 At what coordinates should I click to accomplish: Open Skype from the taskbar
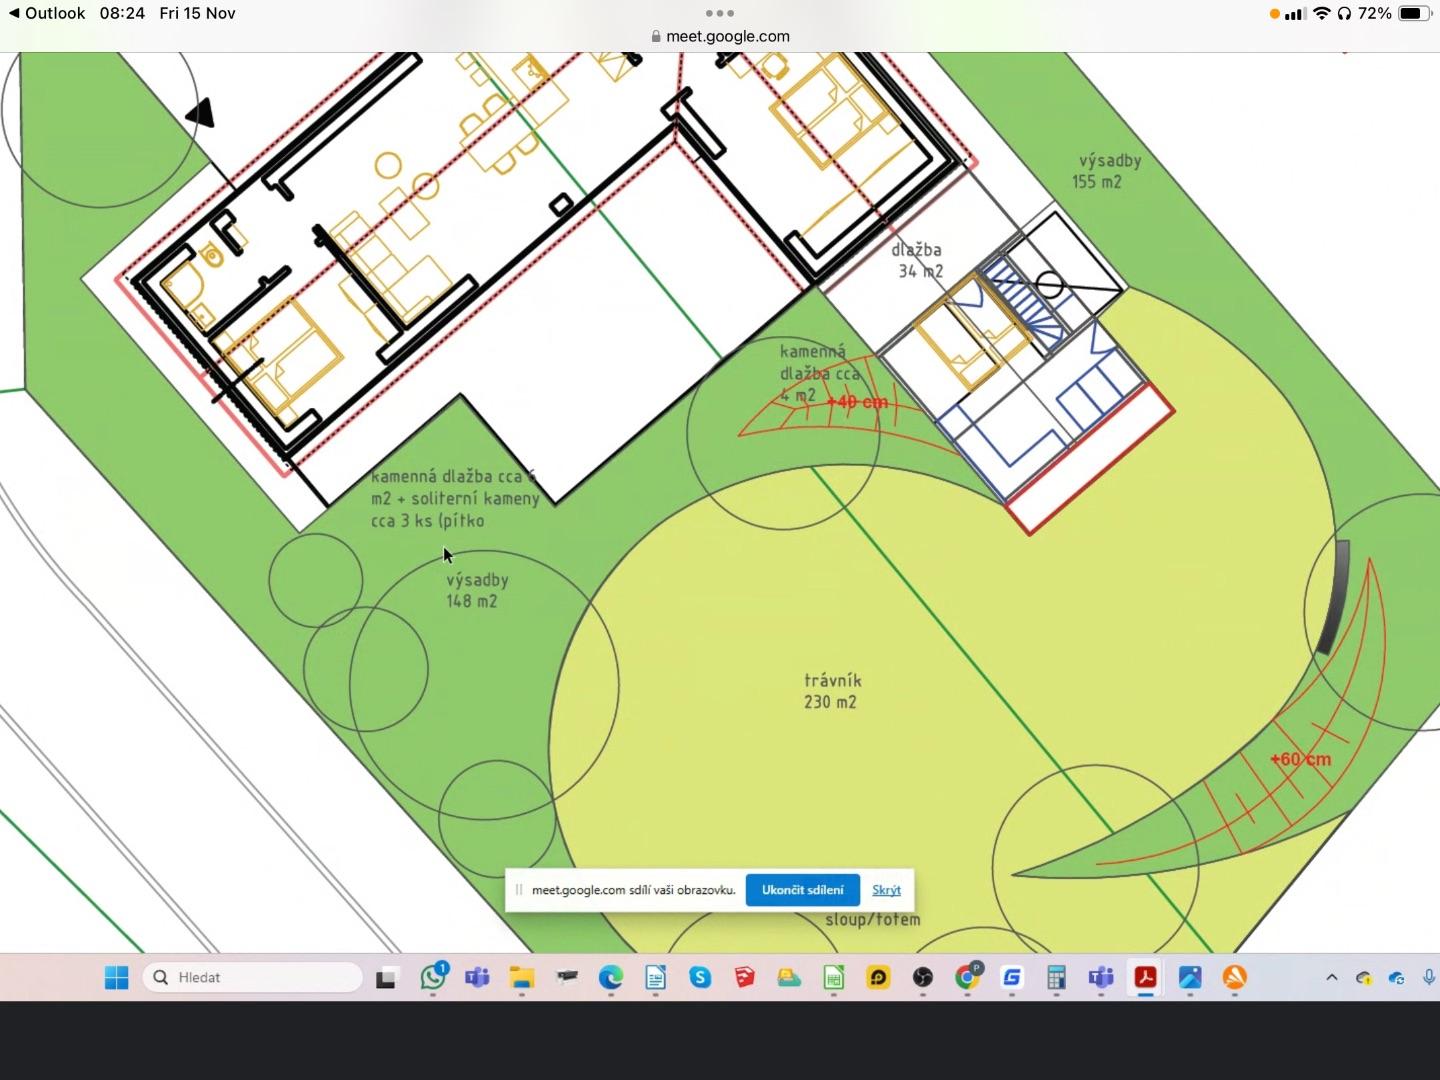pyautogui.click(x=700, y=977)
